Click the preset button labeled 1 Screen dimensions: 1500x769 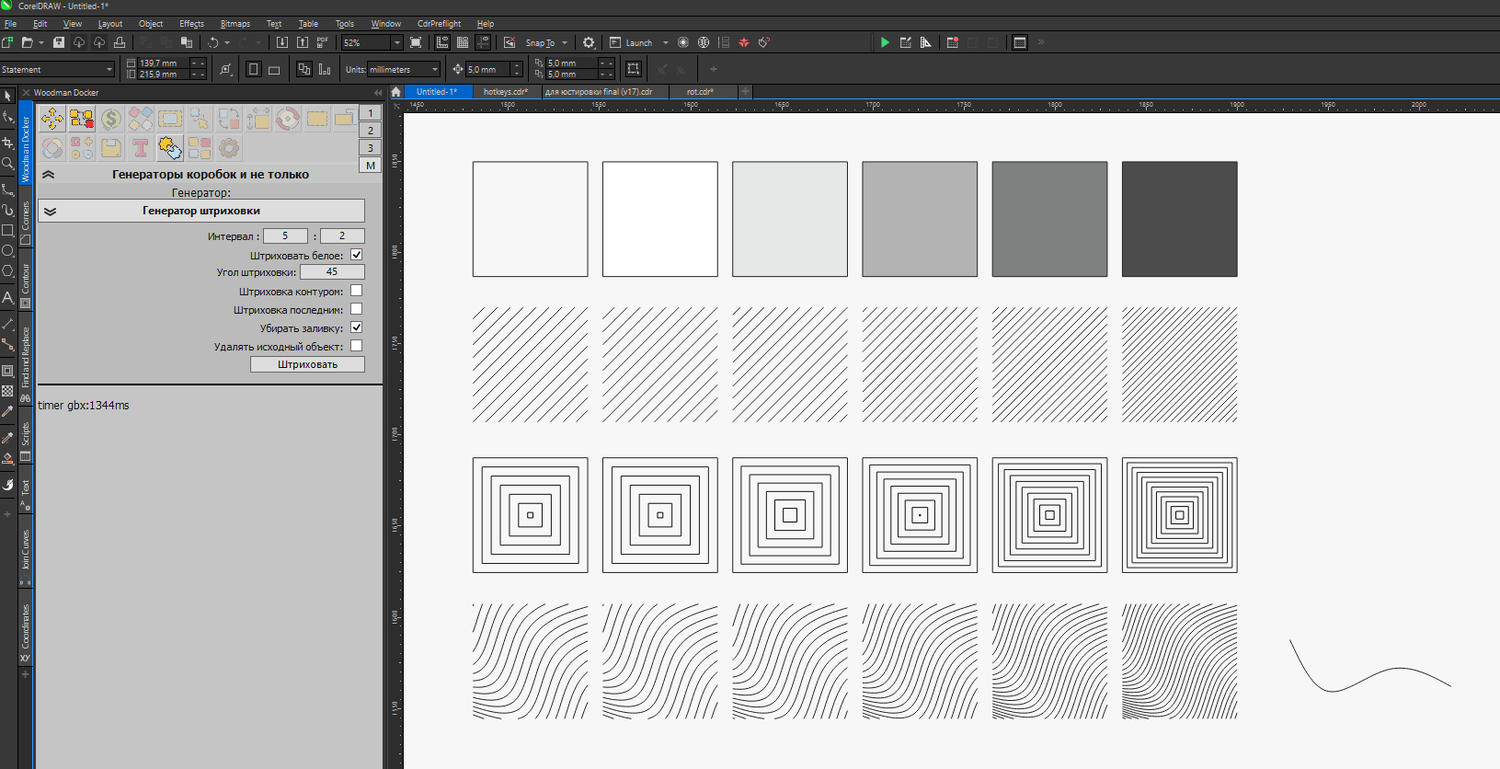[x=370, y=113]
